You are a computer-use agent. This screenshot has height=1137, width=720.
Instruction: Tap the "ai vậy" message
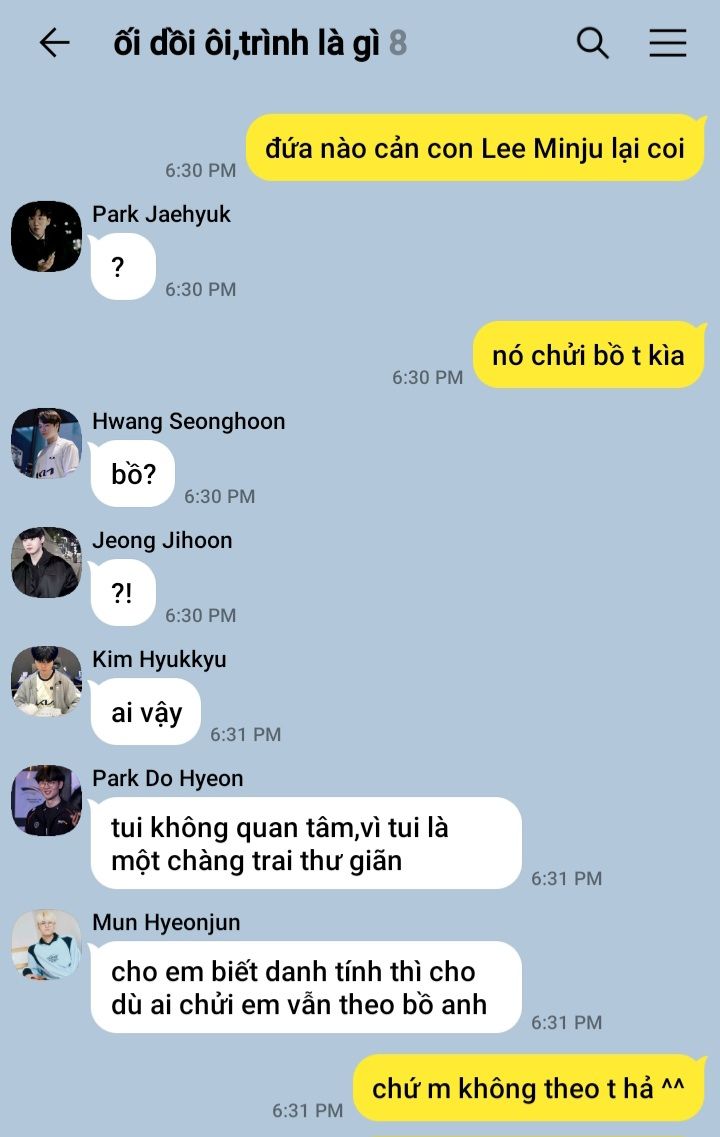(146, 712)
